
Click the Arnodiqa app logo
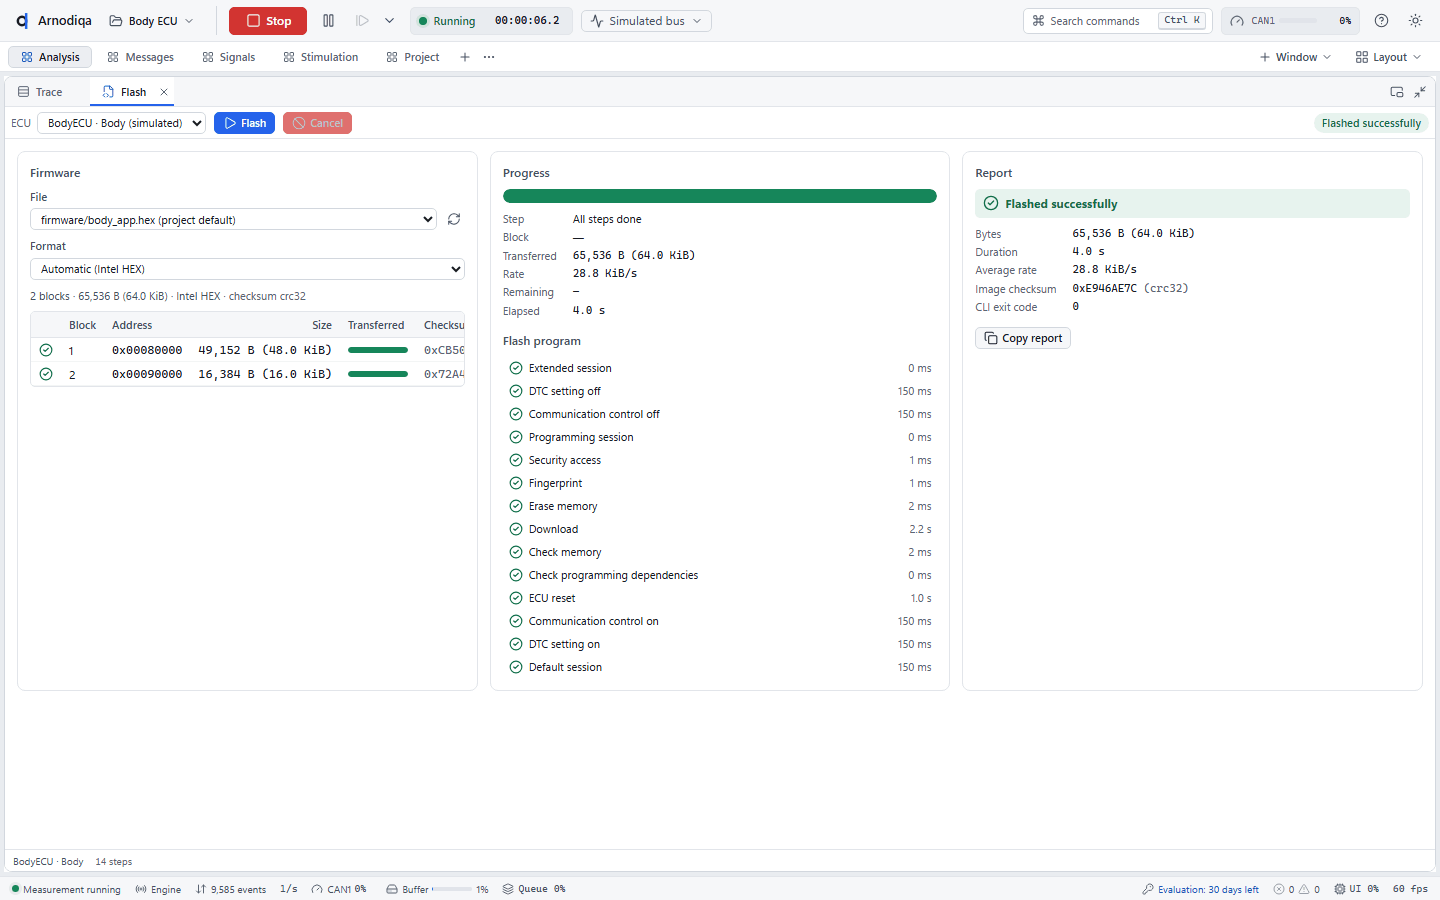(x=22, y=21)
